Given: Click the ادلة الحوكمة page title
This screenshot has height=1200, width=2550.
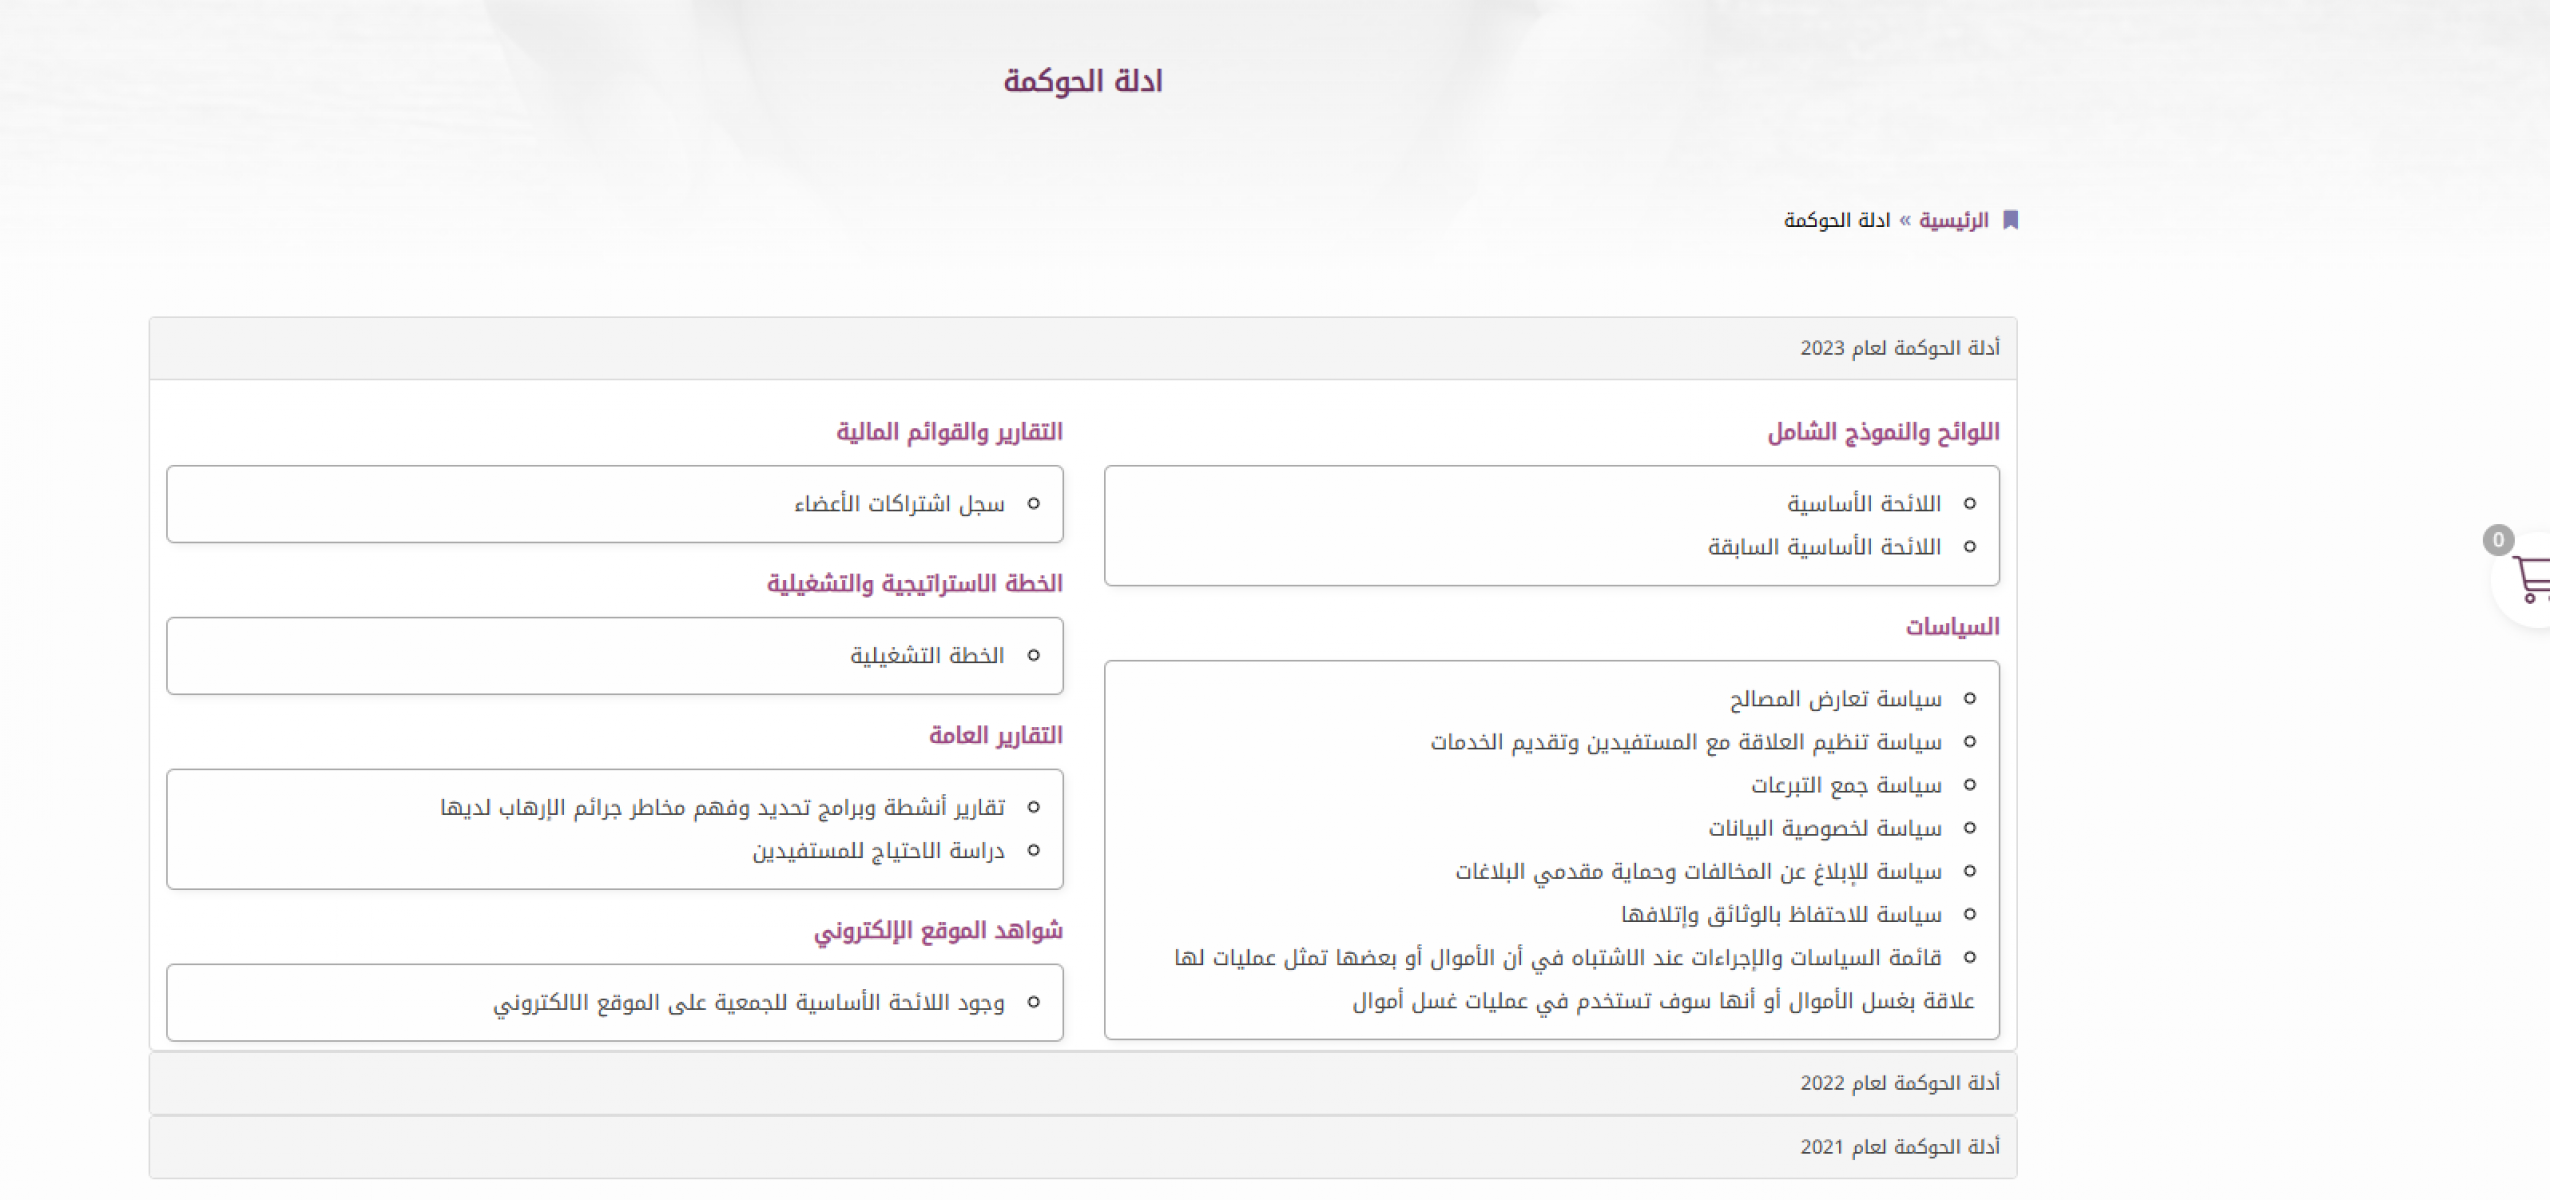Looking at the screenshot, I should 1083,81.
